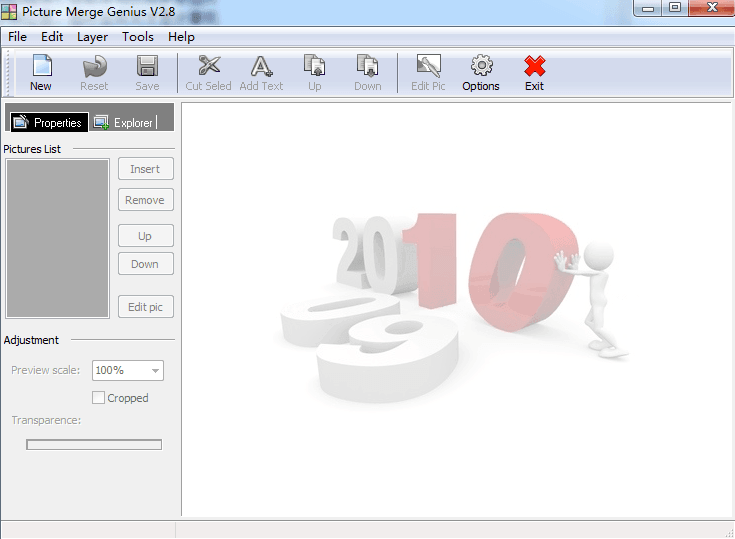Select the Cut Seled scissors tool
This screenshot has width=735, height=539.
pyautogui.click(x=208, y=68)
